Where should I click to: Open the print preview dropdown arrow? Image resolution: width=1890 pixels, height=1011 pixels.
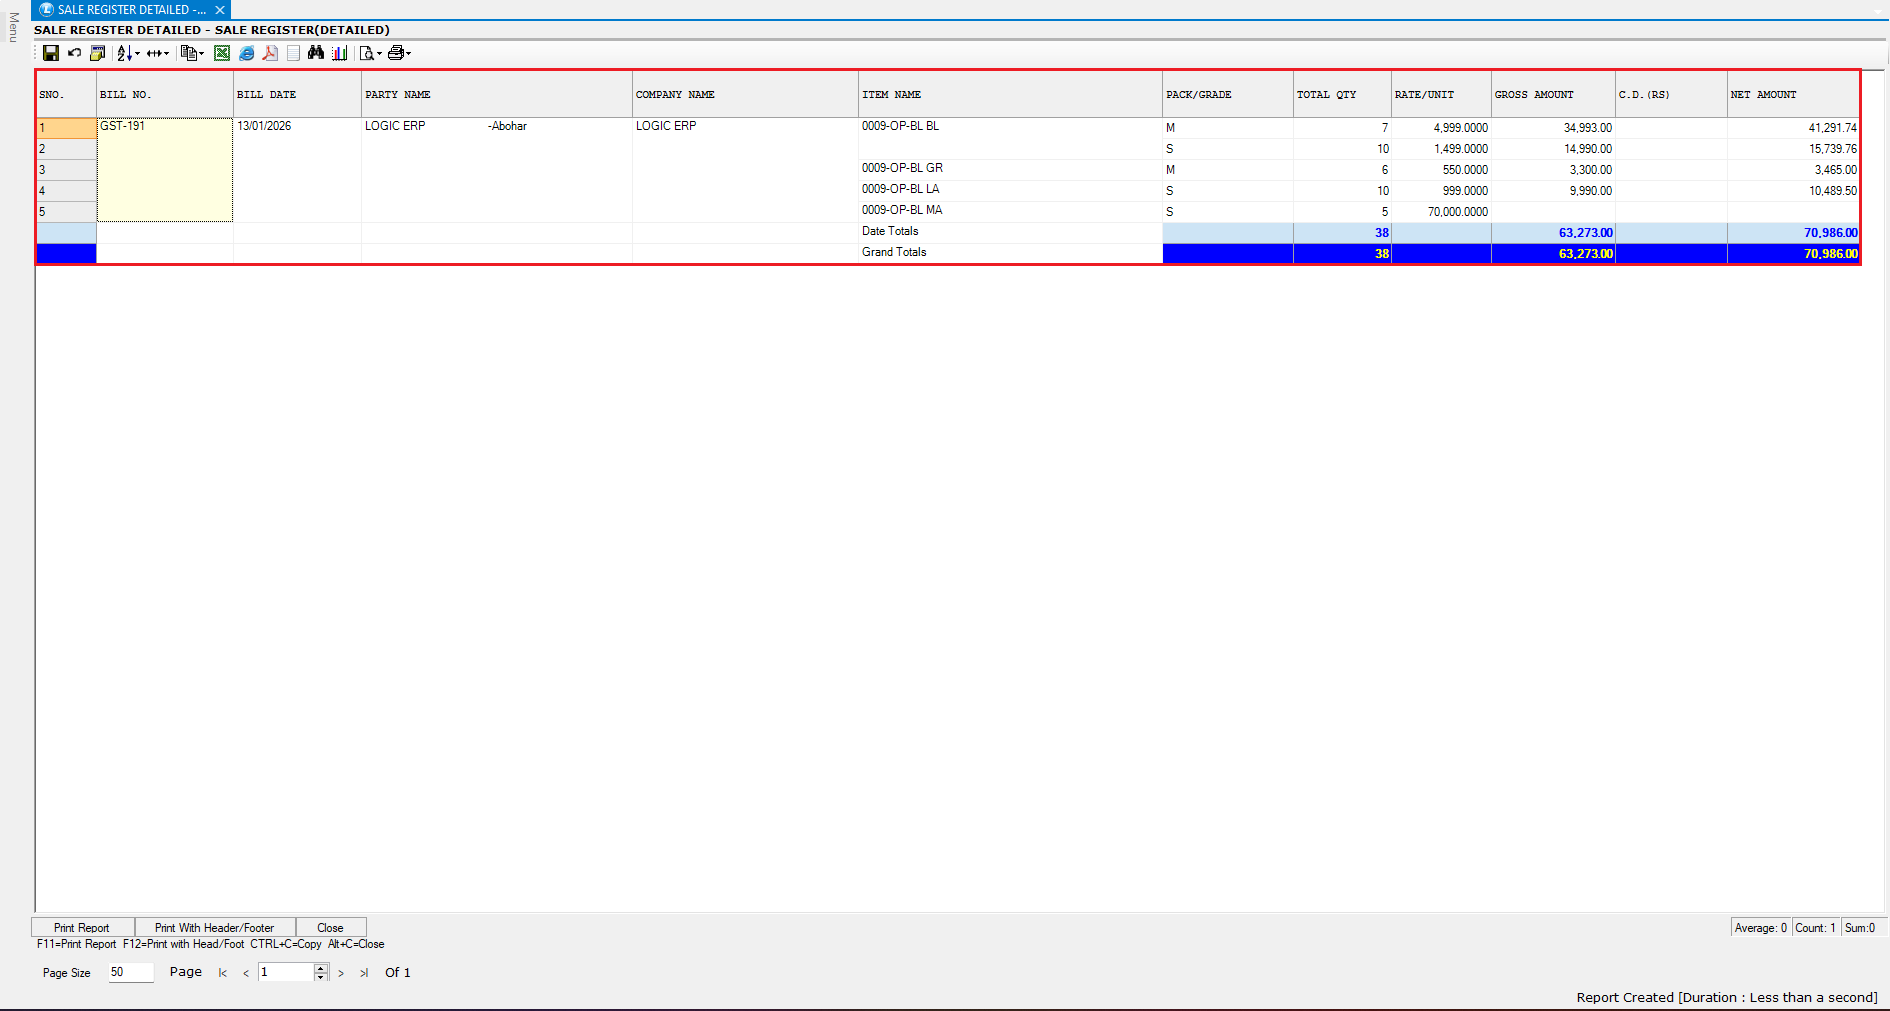click(x=379, y=54)
